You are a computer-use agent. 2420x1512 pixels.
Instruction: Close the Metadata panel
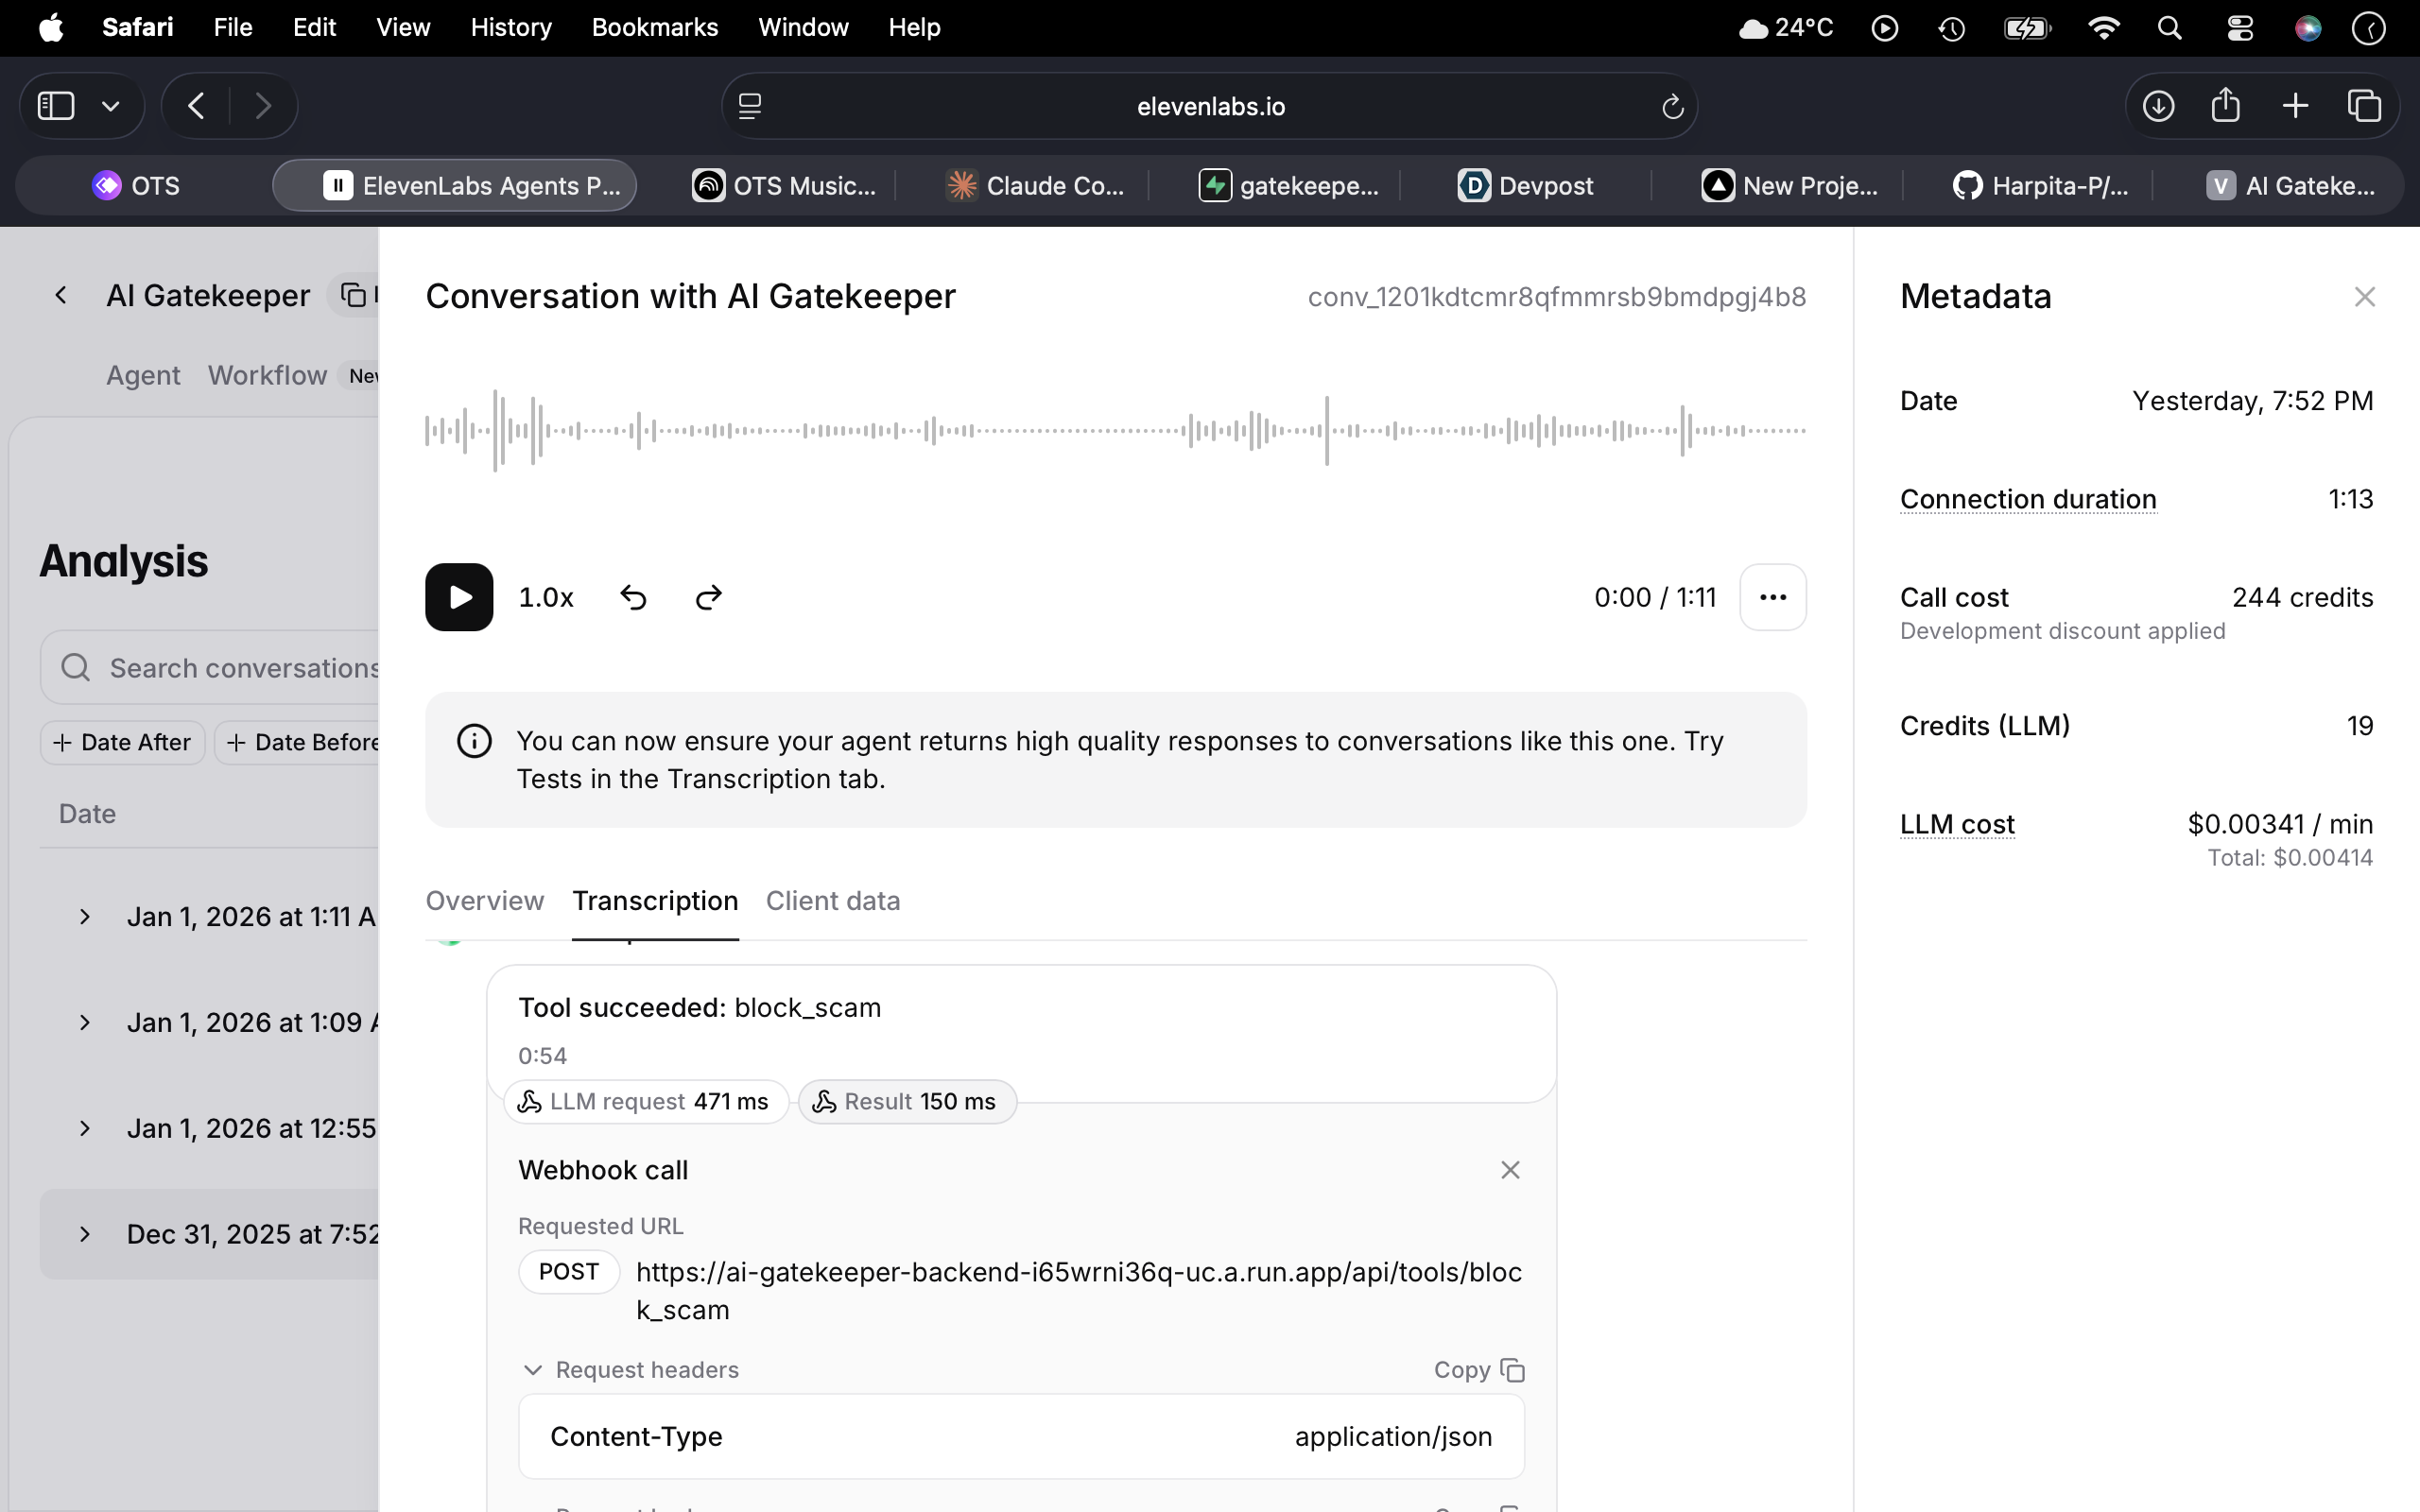pyautogui.click(x=2364, y=297)
